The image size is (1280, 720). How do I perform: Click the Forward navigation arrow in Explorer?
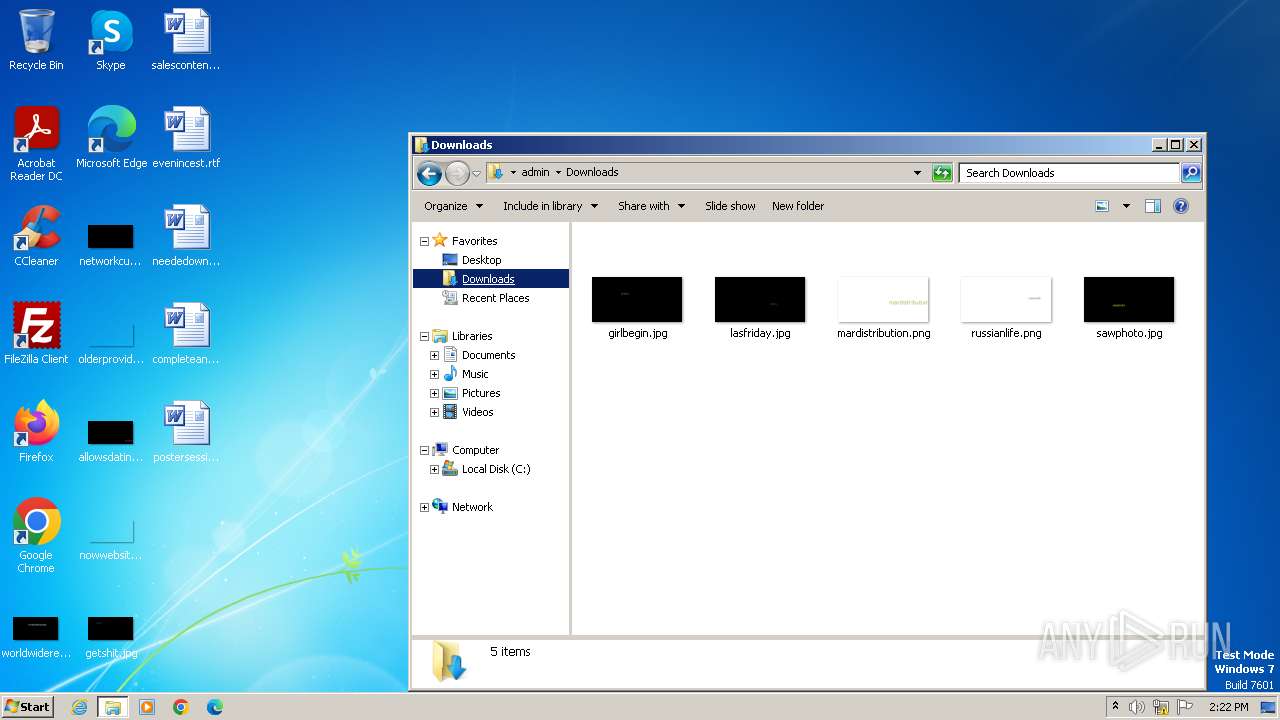[x=457, y=173]
